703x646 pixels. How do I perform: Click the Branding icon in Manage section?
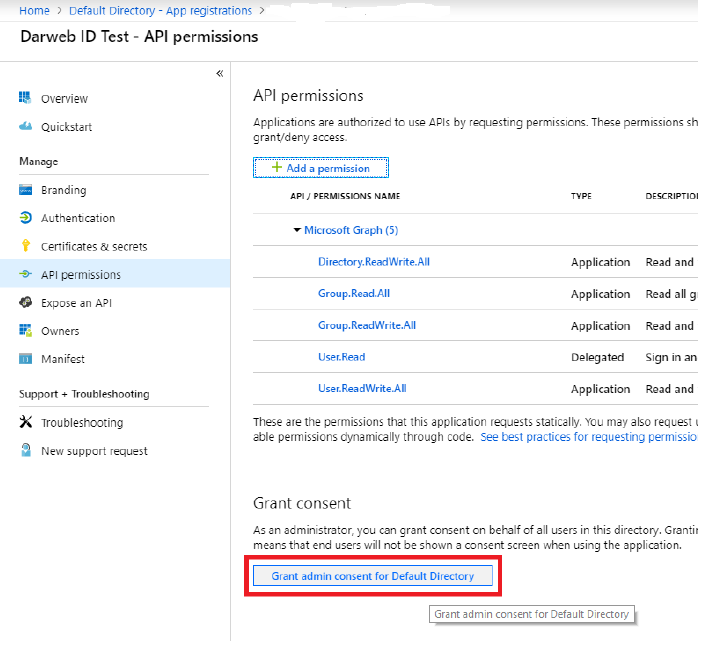[x=26, y=190]
